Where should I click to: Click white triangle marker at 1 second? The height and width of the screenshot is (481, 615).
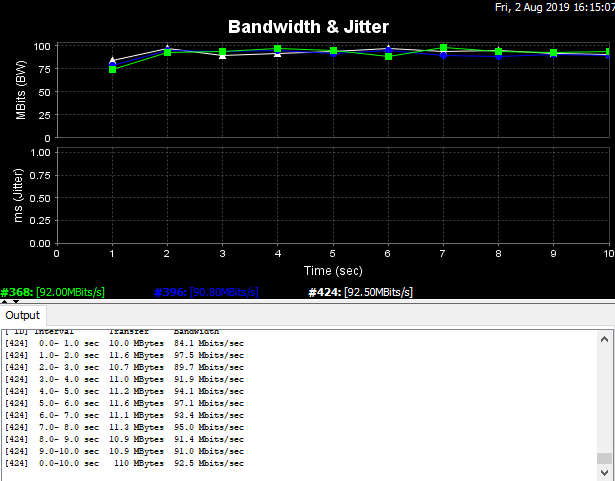pos(112,61)
